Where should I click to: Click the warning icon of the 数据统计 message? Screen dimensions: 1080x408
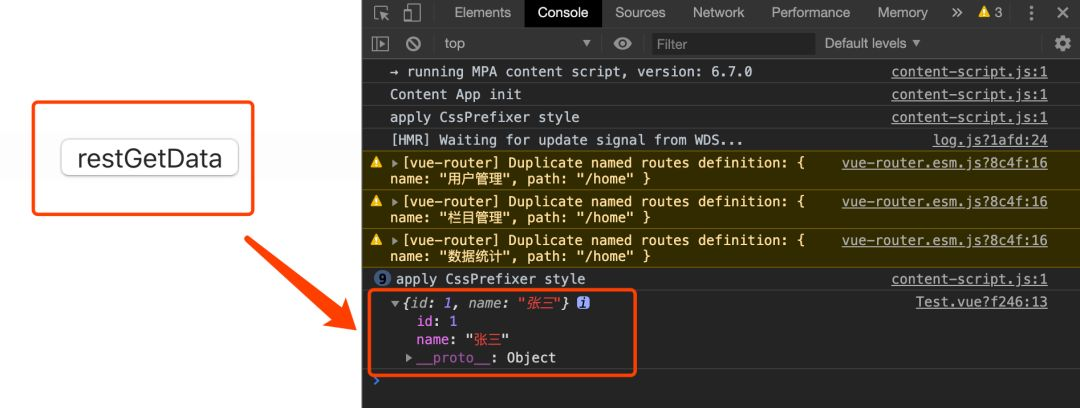click(376, 240)
